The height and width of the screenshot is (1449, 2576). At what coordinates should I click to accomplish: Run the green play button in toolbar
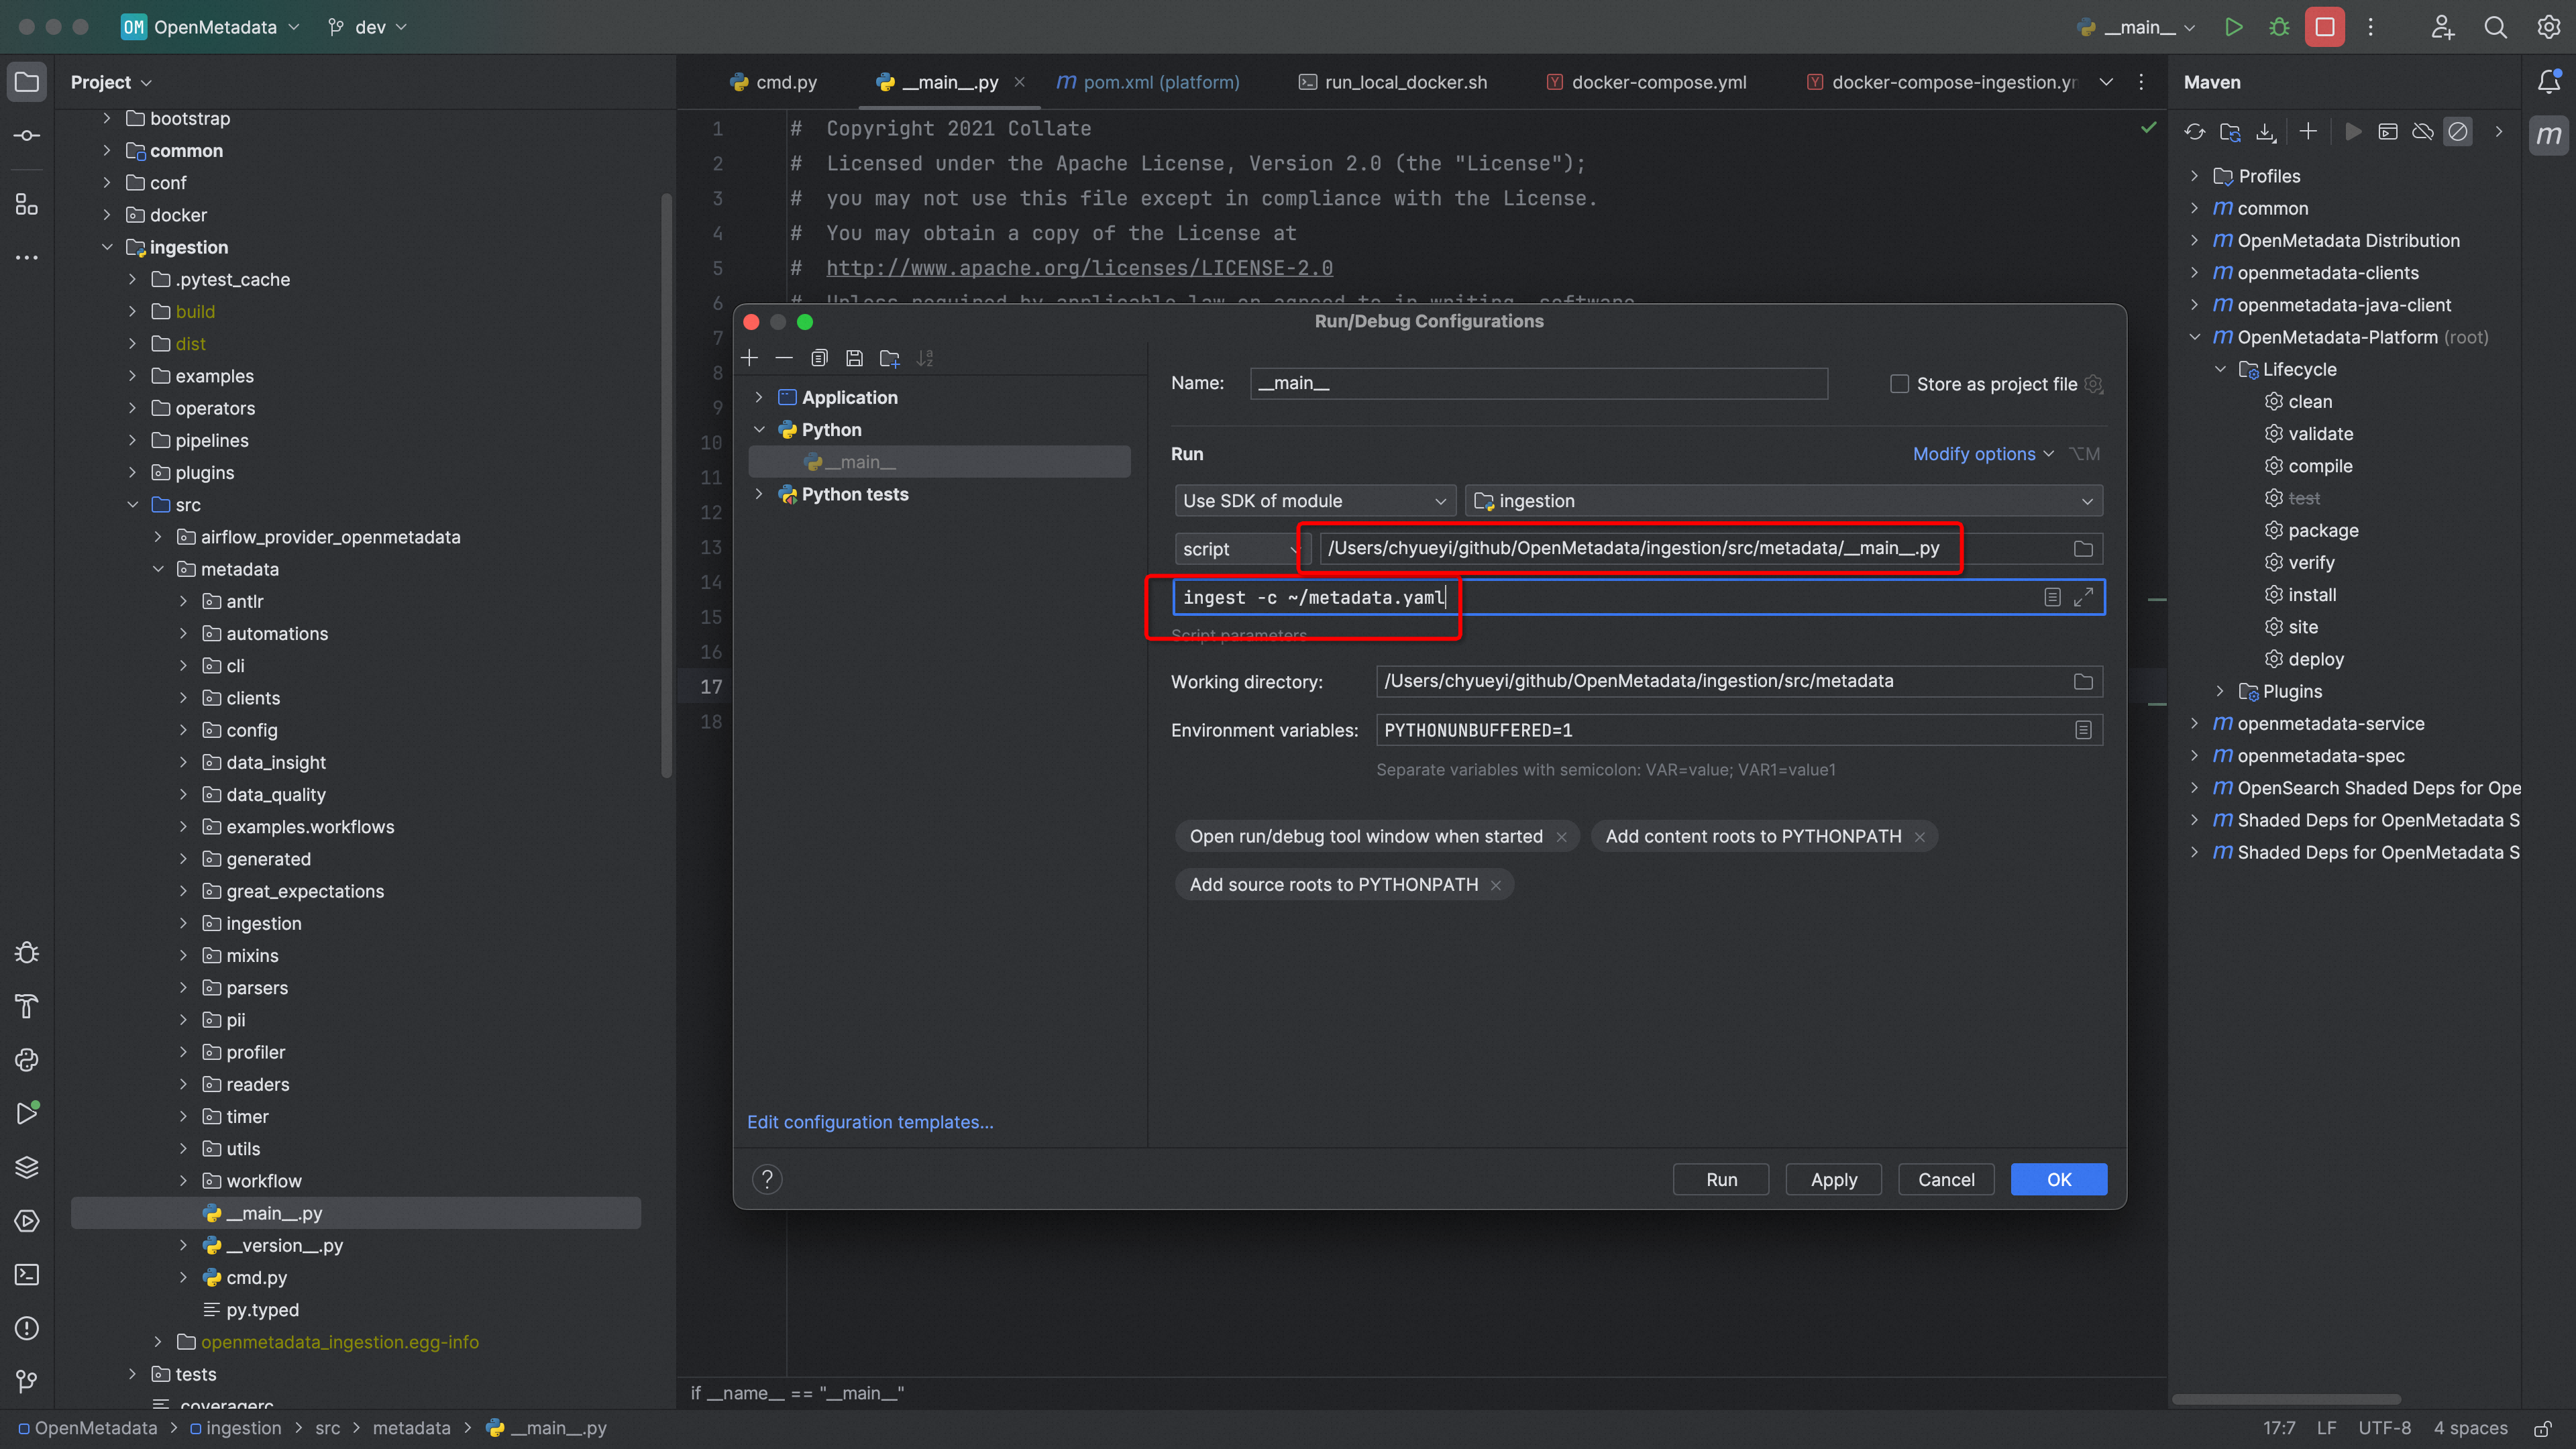tap(2233, 27)
